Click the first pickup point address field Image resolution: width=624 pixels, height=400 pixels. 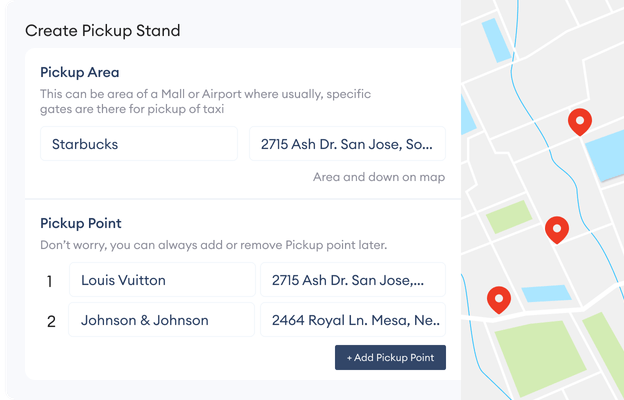353,280
